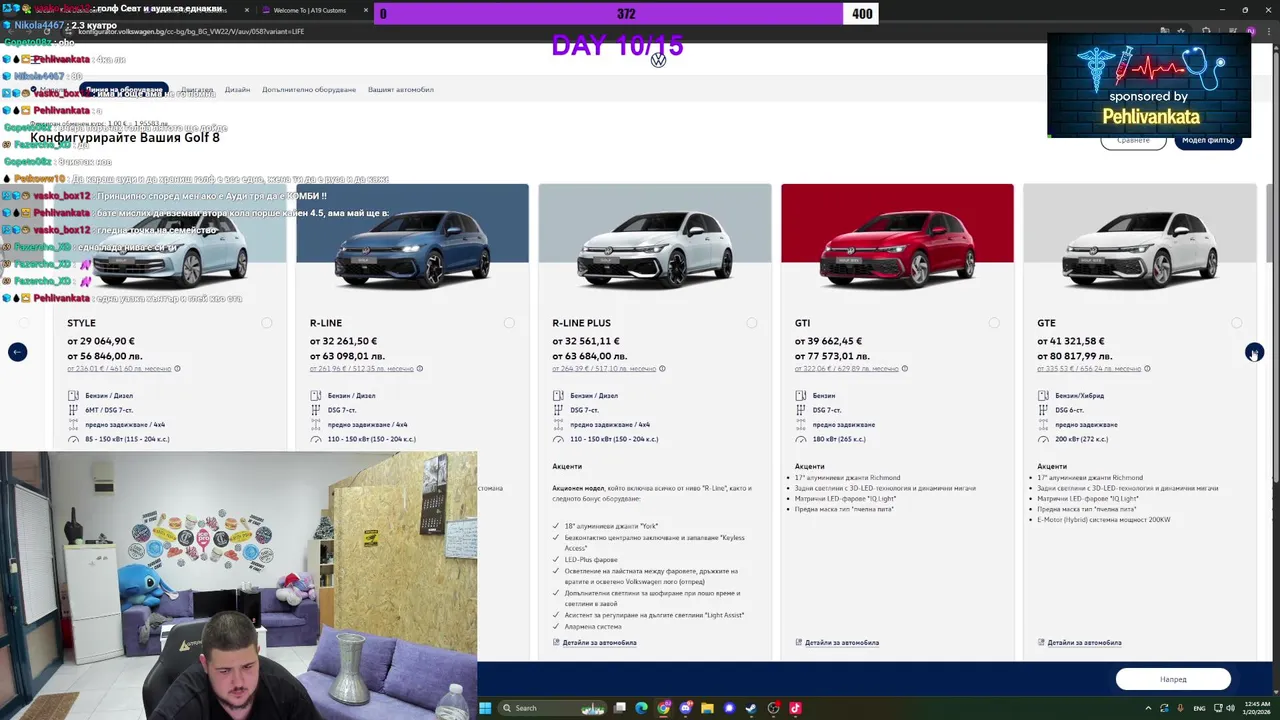The height and width of the screenshot is (720, 1280).
Task: Select the GTI trim radio button
Action: tap(994, 323)
